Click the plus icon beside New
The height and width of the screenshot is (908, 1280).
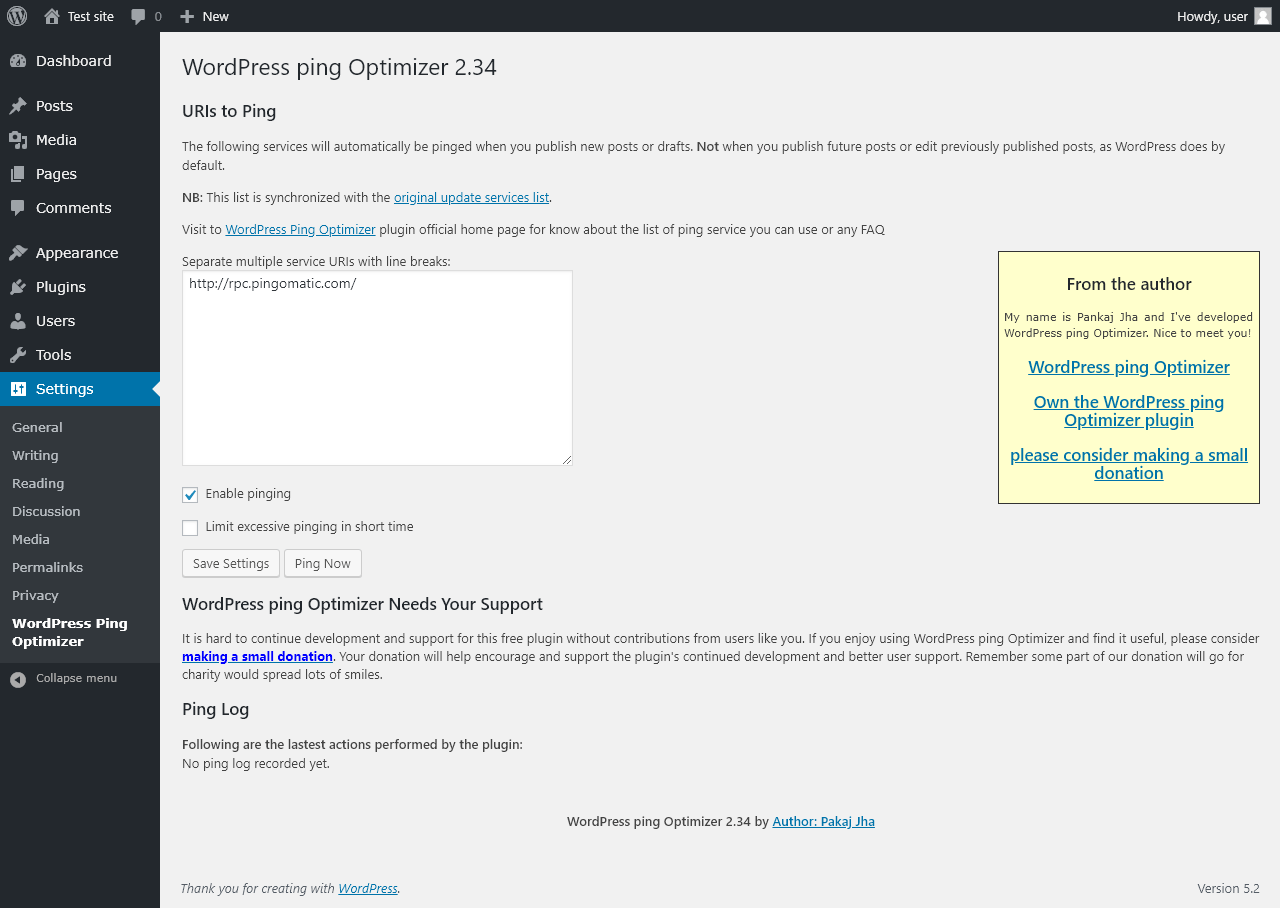[187, 16]
